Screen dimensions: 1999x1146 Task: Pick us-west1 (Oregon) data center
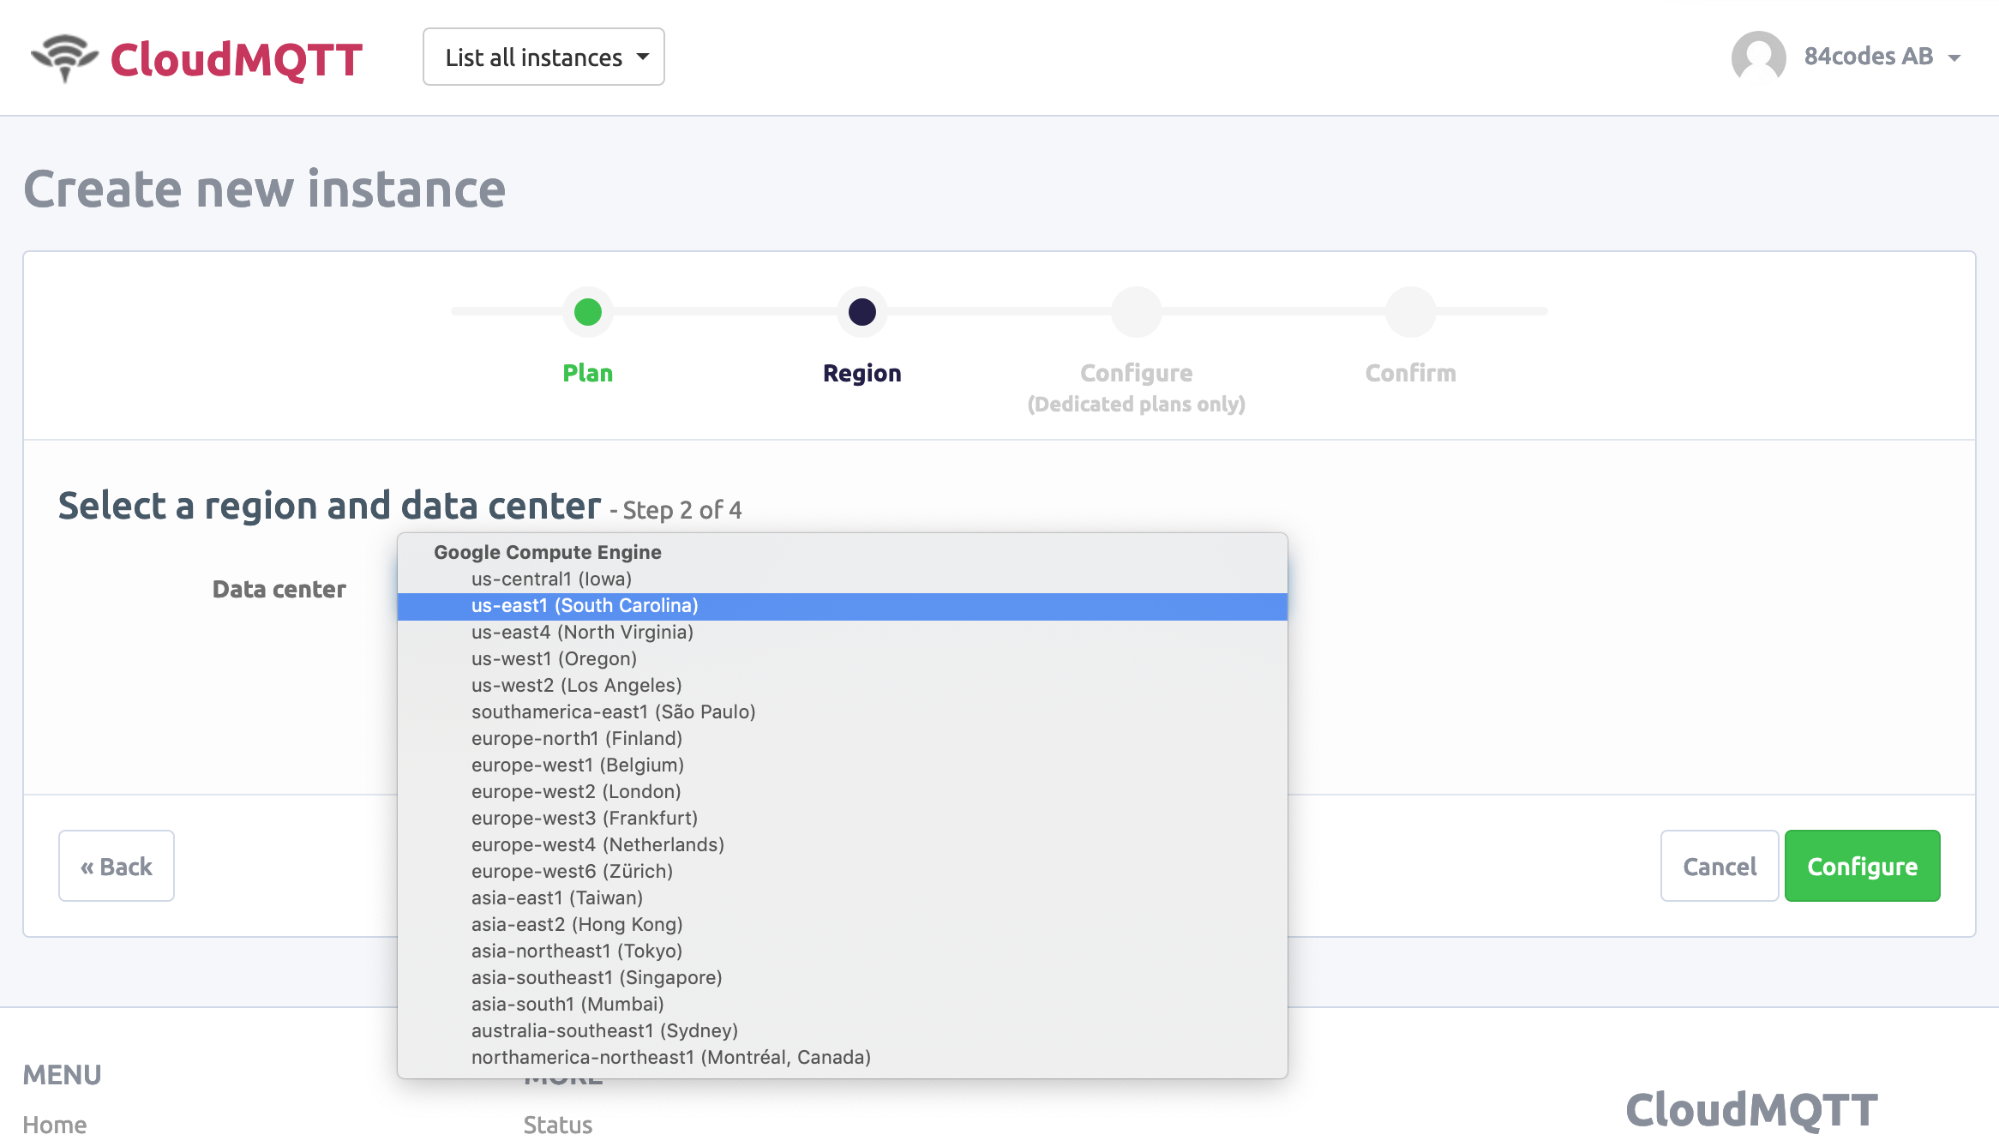click(x=842, y=659)
